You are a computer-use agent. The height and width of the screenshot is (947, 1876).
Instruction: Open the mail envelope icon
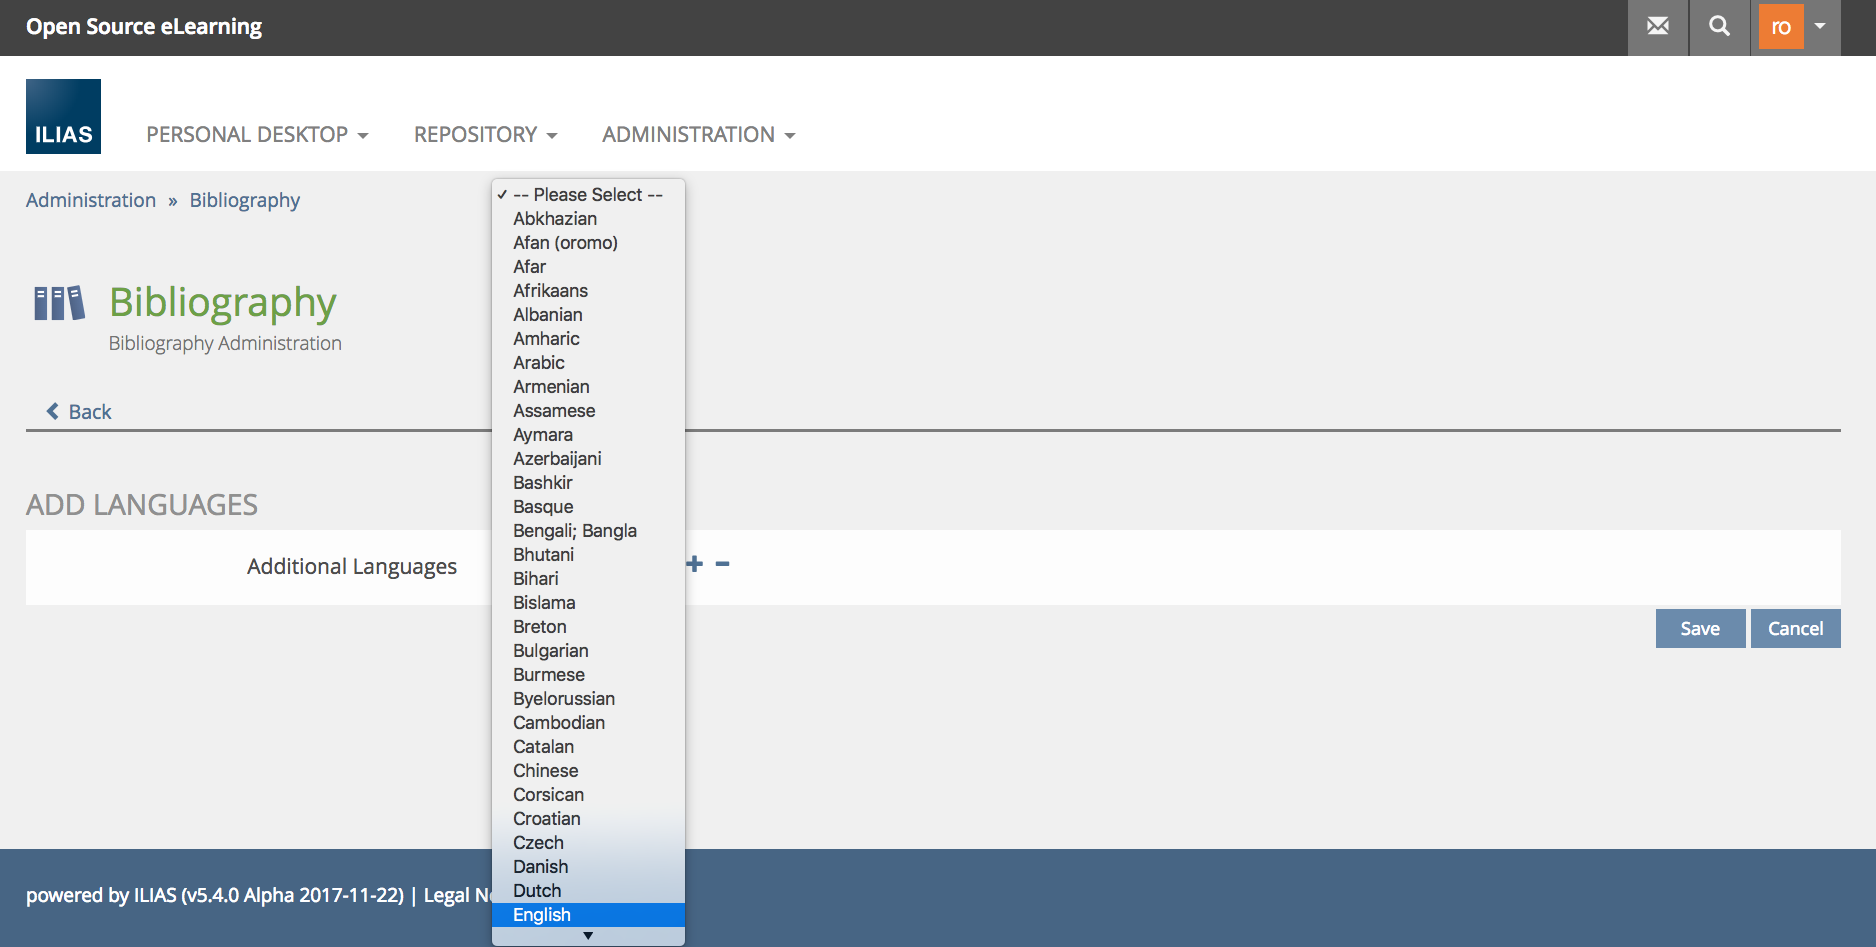(1658, 27)
